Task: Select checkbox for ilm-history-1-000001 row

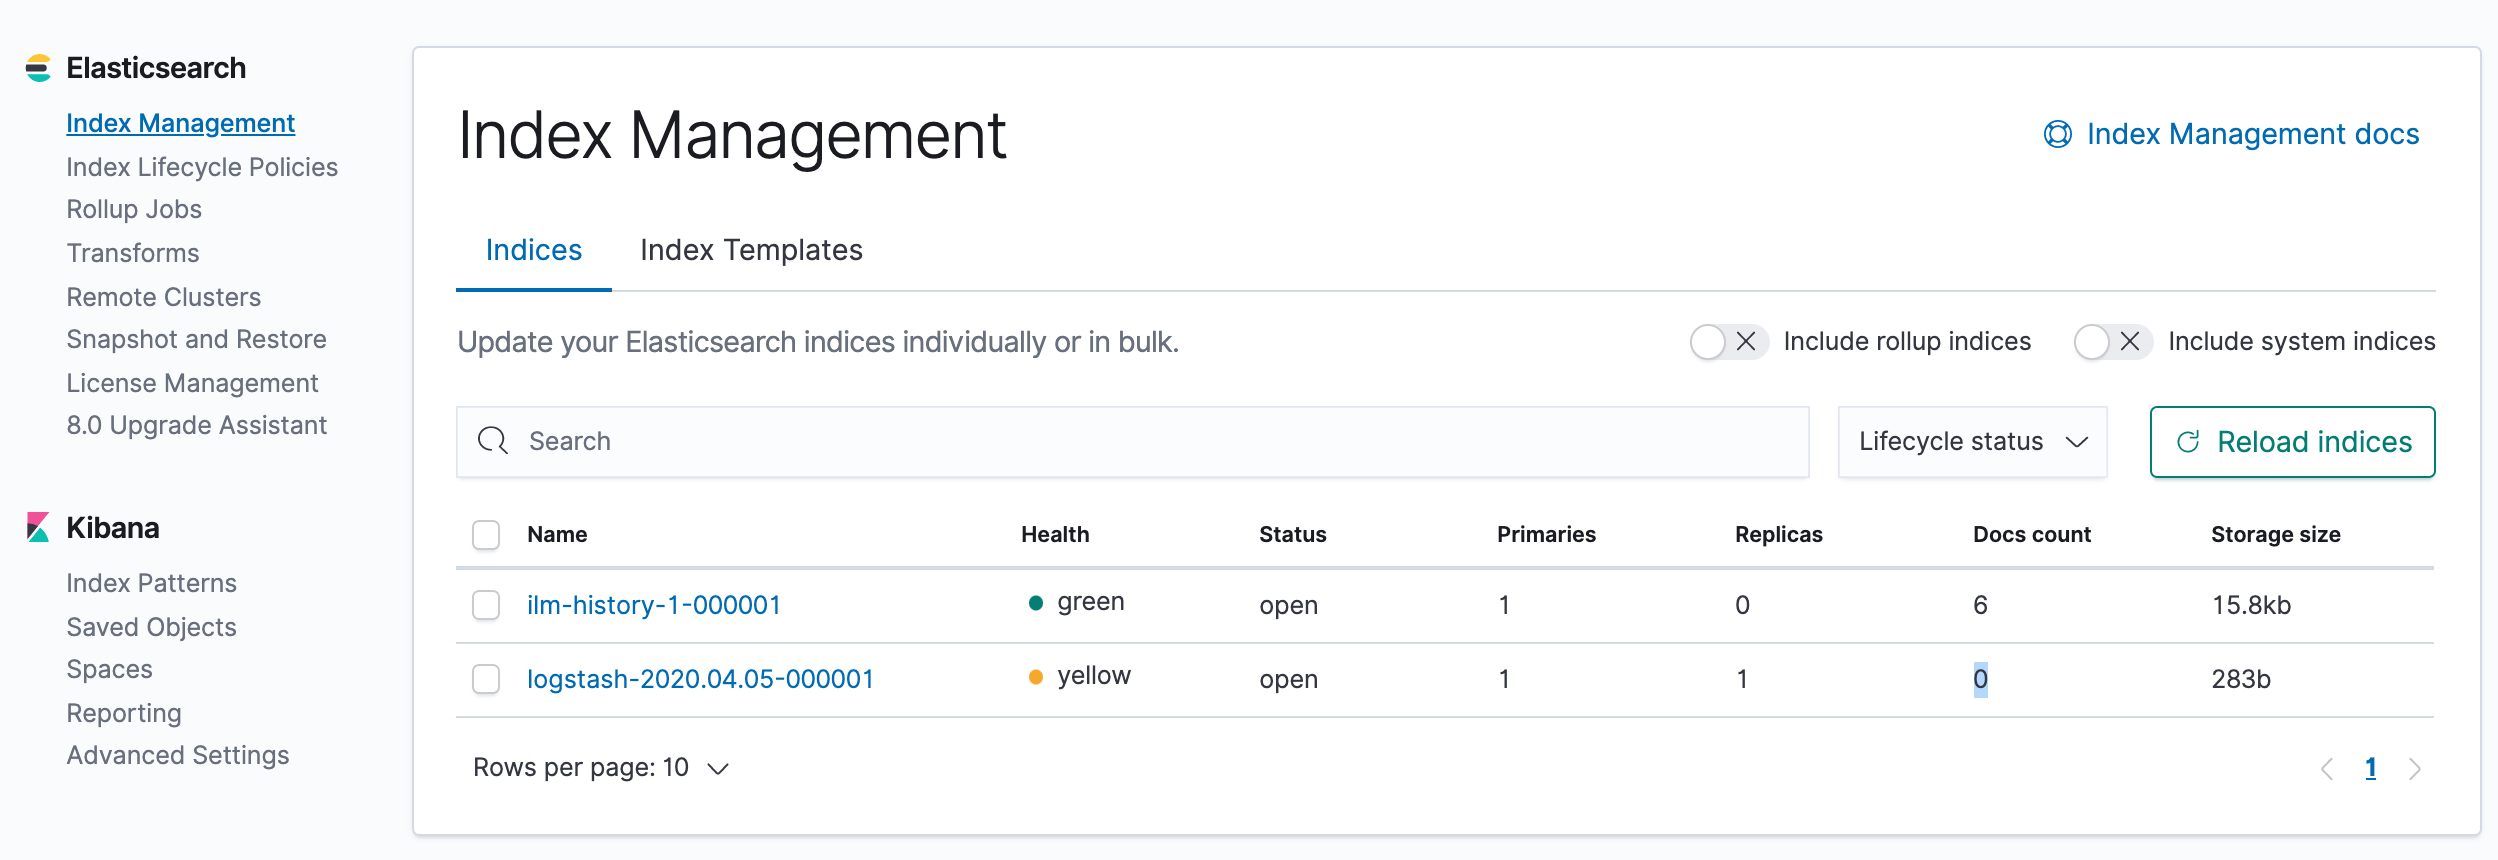Action: pyautogui.click(x=486, y=605)
